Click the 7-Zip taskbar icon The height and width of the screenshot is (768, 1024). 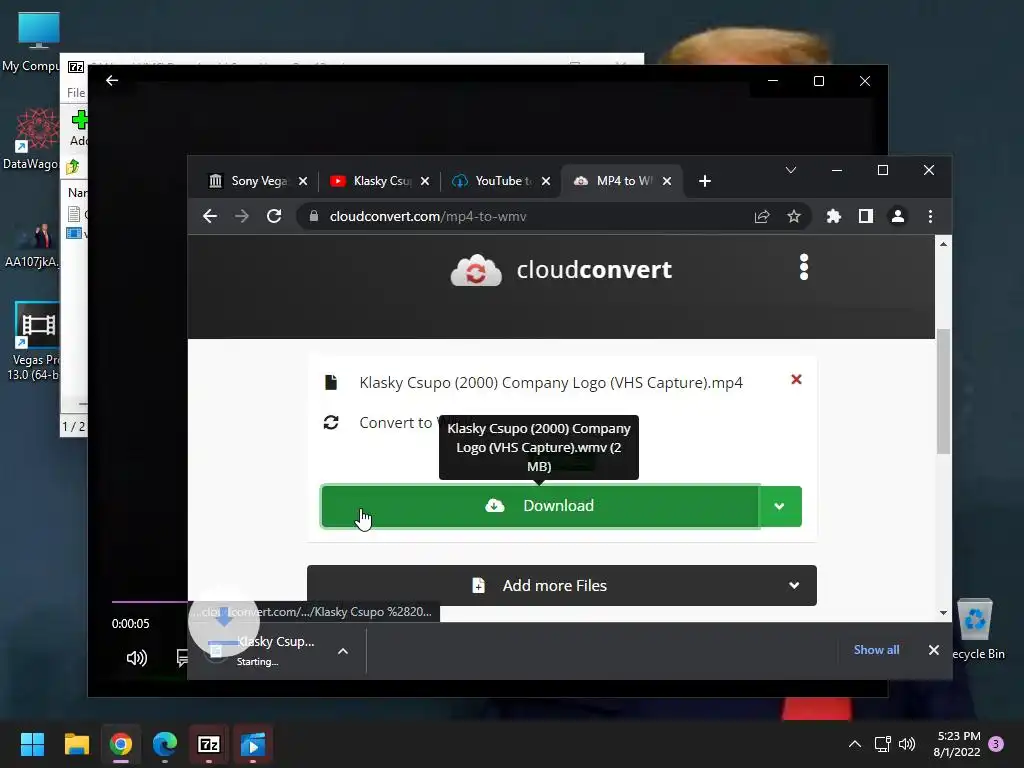click(209, 744)
